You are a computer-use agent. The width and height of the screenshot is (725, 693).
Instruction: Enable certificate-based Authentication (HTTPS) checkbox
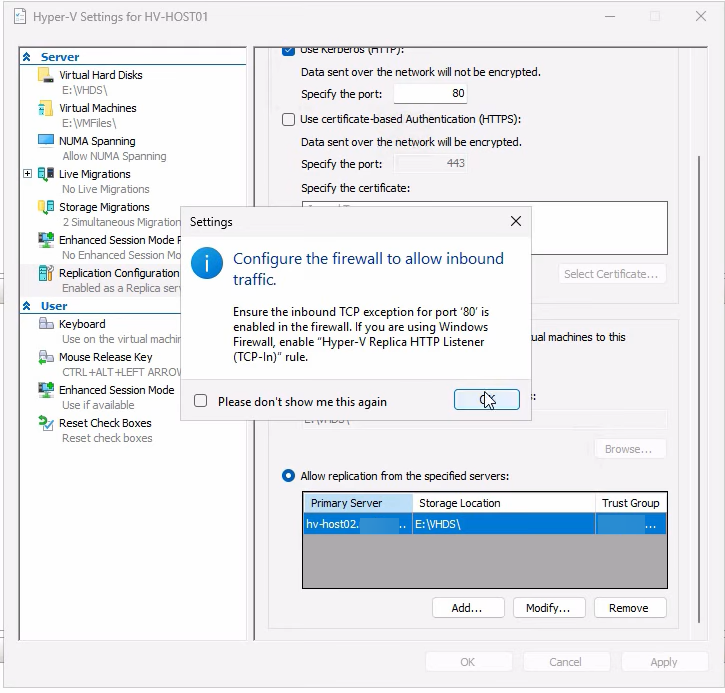point(288,119)
